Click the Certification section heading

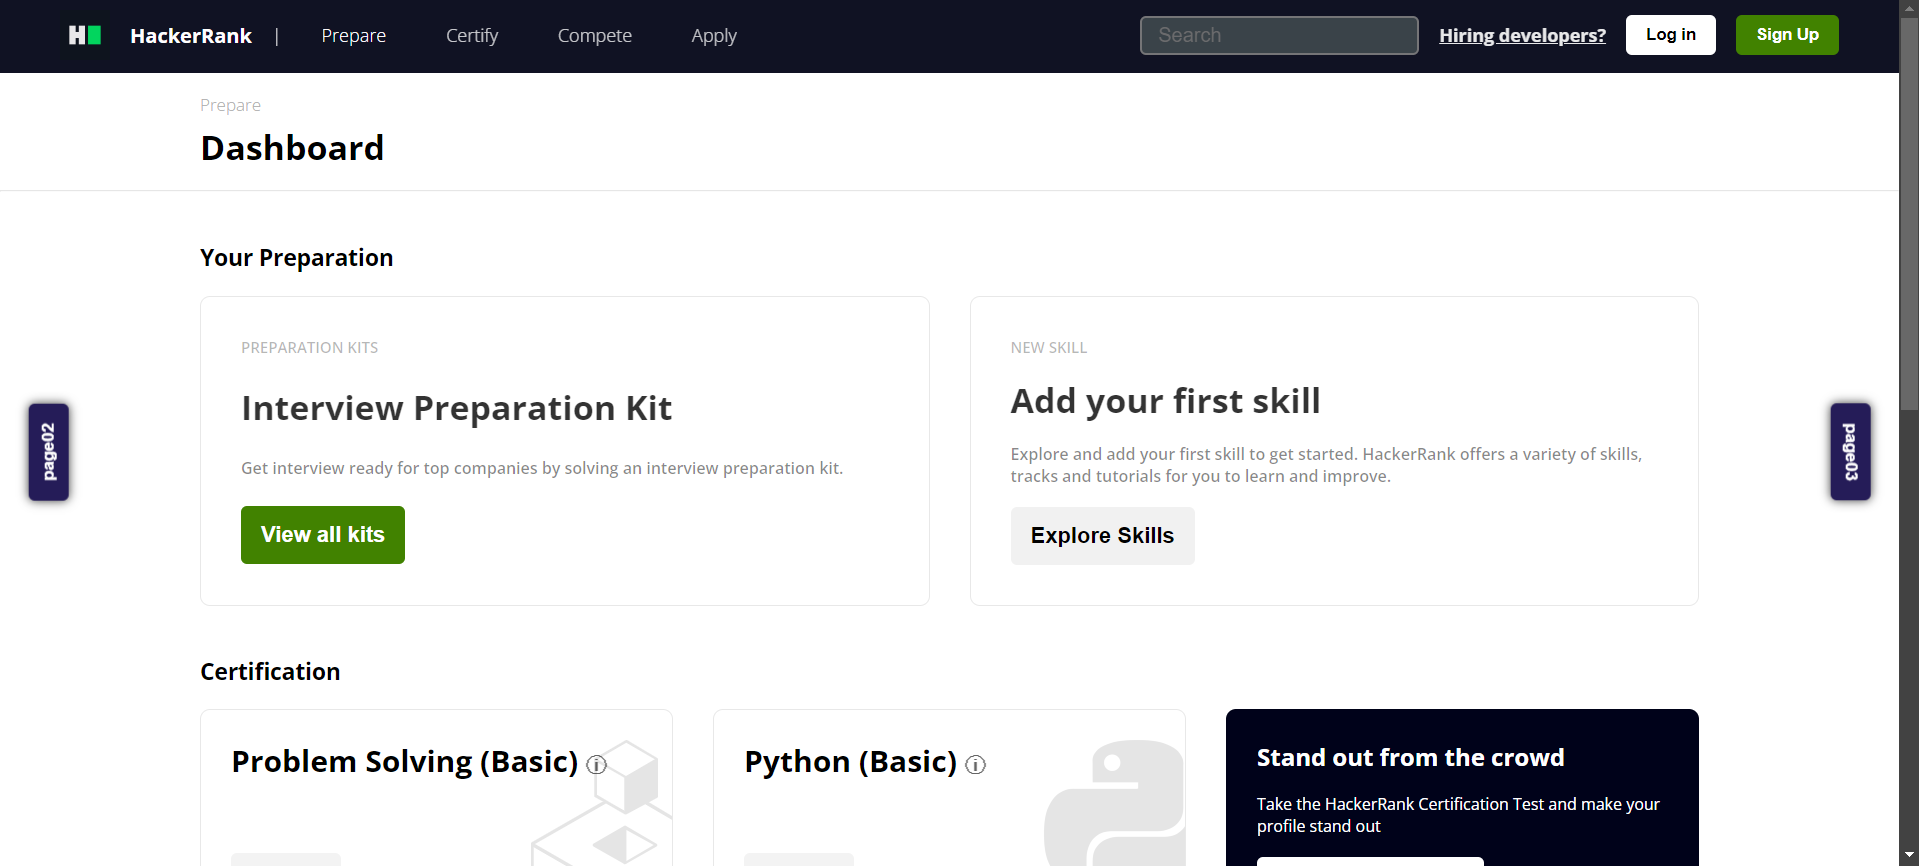(270, 672)
